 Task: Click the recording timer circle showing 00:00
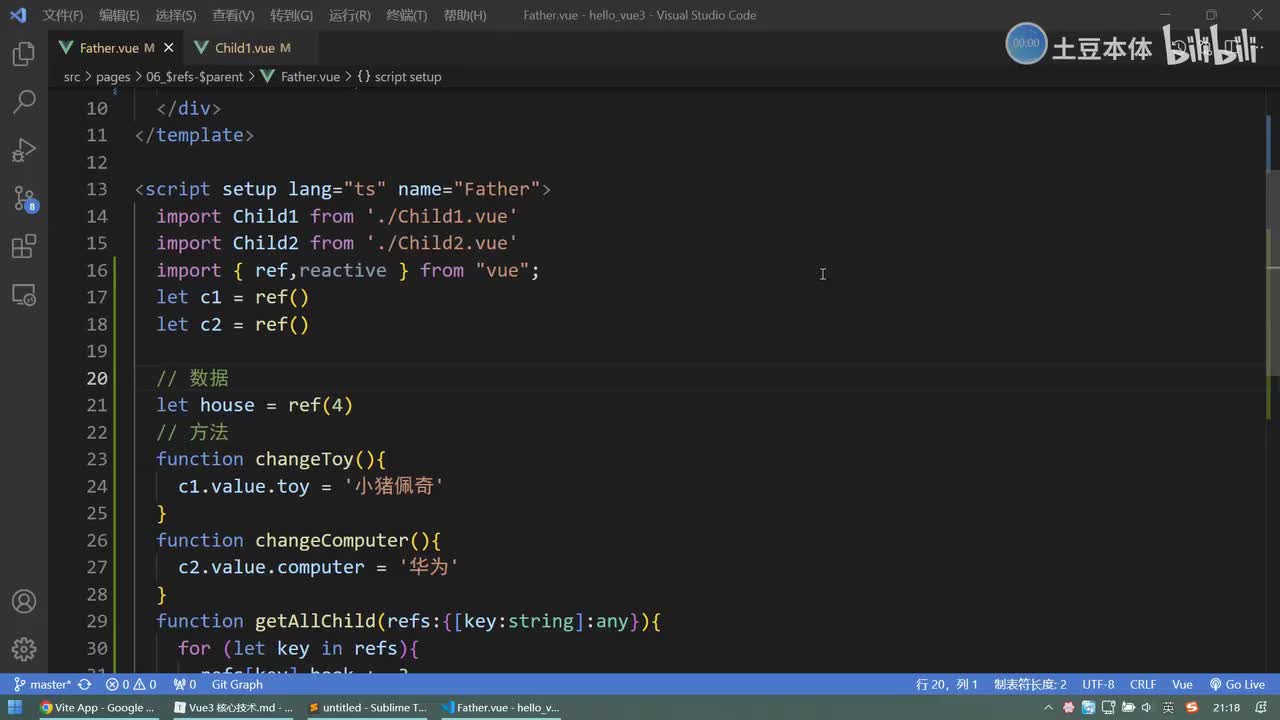coord(1026,44)
